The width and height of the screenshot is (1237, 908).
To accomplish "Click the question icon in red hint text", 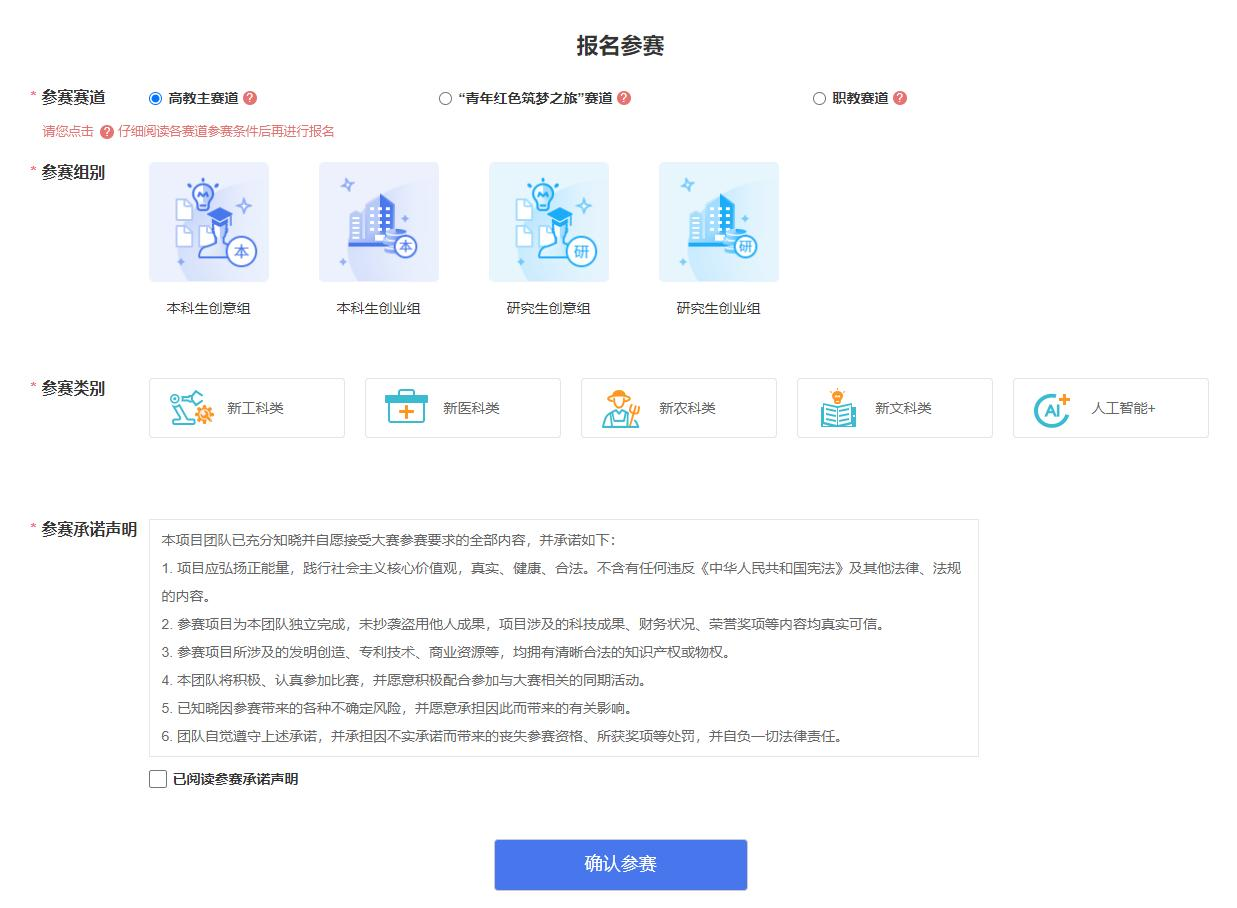I will pyautogui.click(x=107, y=132).
